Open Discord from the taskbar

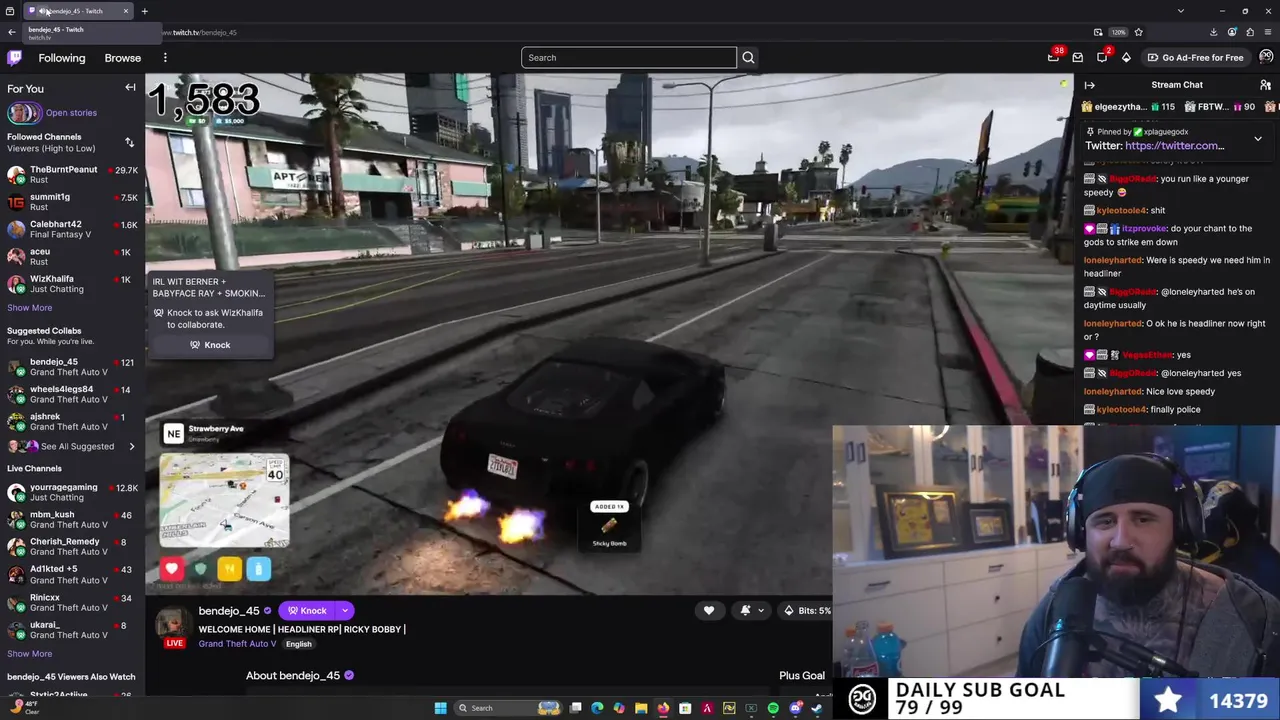[x=795, y=708]
